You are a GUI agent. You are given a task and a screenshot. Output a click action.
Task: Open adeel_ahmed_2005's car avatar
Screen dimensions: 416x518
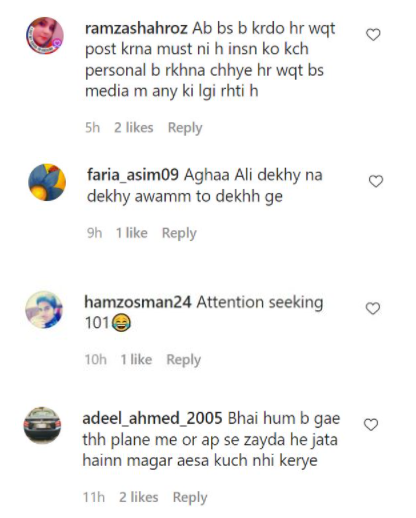click(x=42, y=425)
